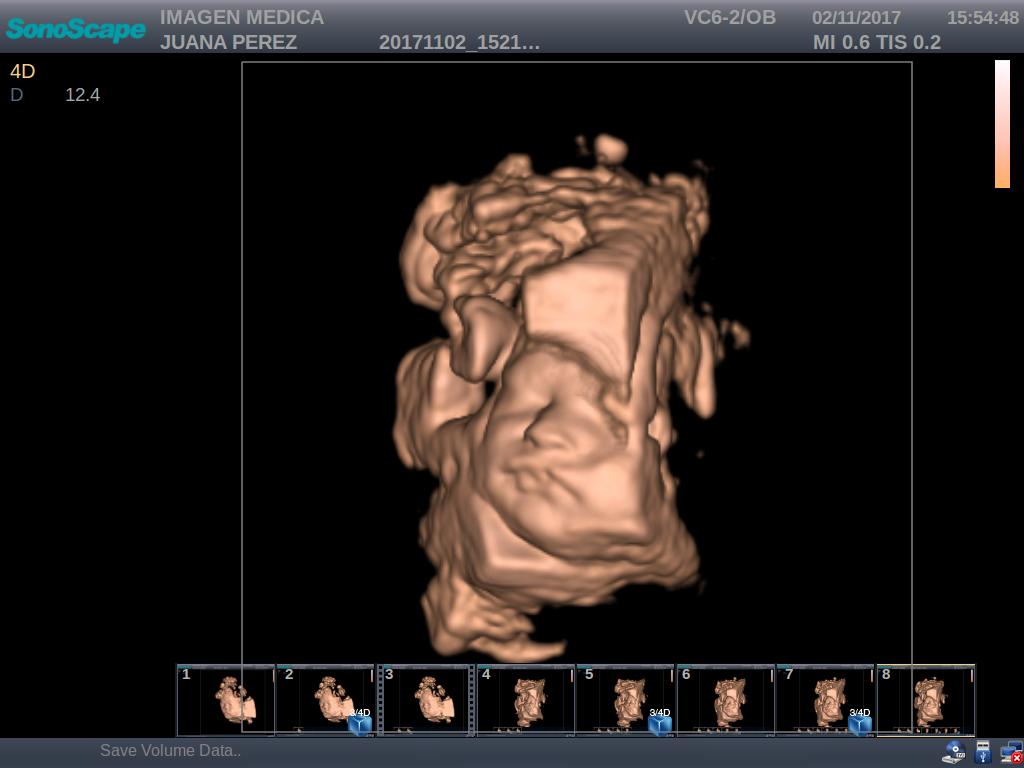The image size is (1024, 768).
Task: Click the network status icon with red X
Action: [x=1010, y=753]
